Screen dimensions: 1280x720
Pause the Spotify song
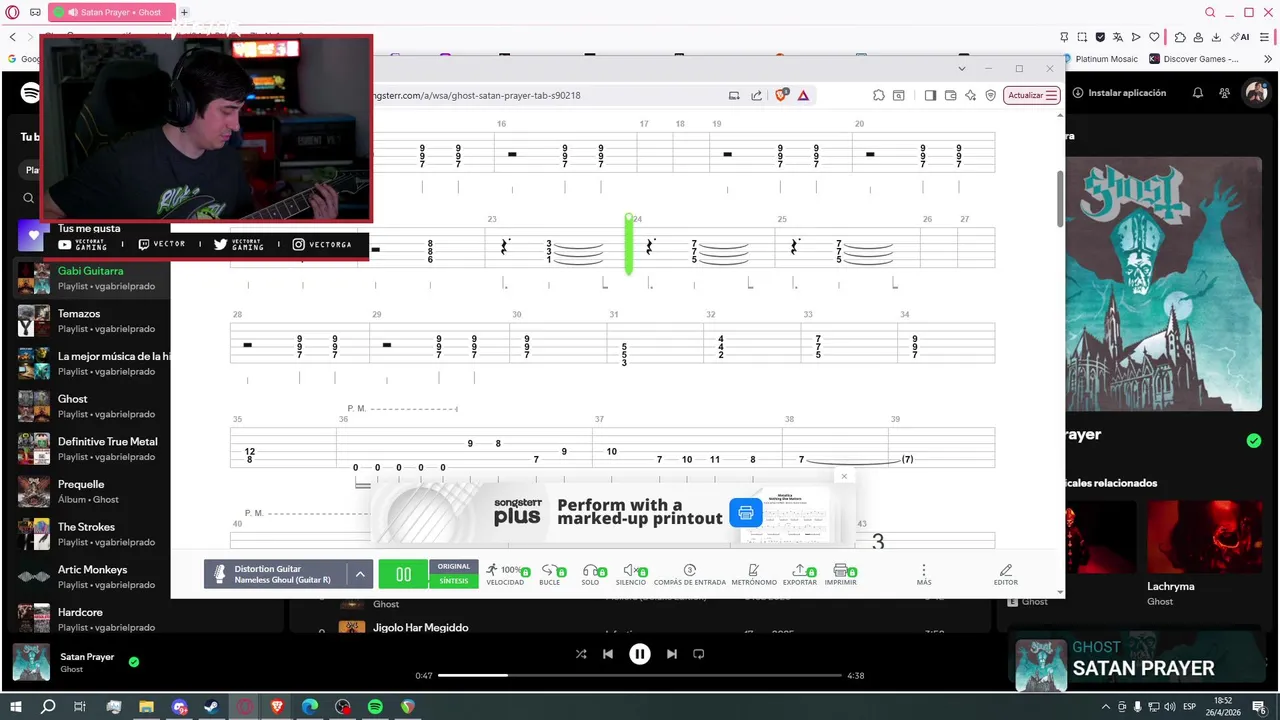coord(640,654)
